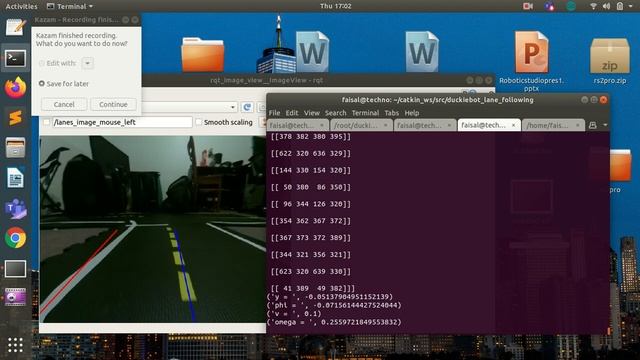Open Terminal app menu in top bar
This screenshot has width=640, height=360.
click(70, 6)
